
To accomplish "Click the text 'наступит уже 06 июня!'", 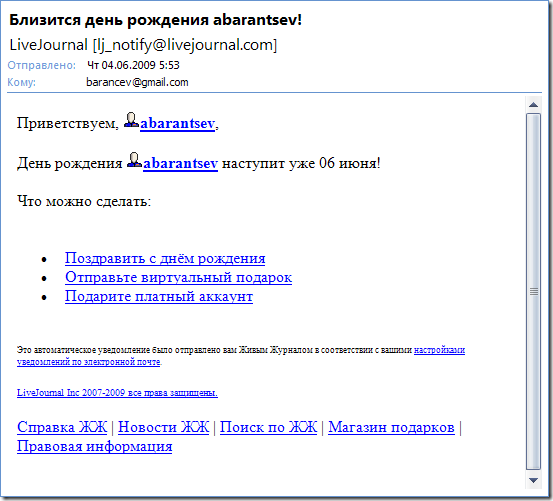I will click(301, 163).
